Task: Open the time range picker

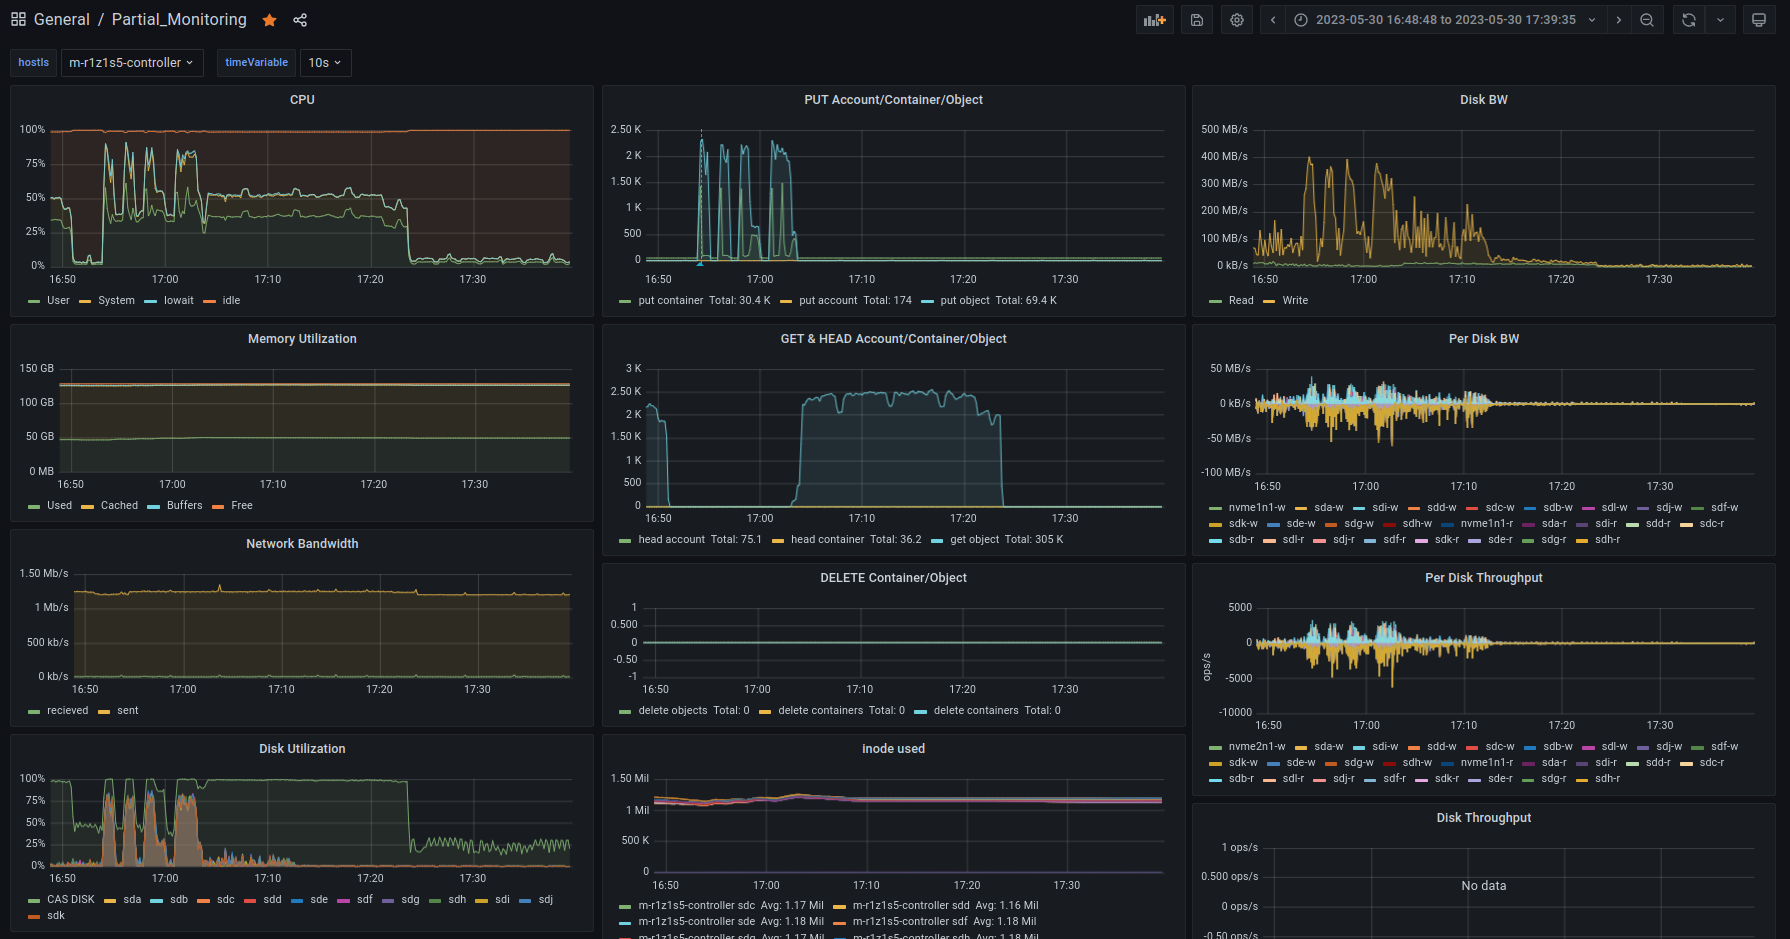Action: pyautogui.click(x=1446, y=20)
